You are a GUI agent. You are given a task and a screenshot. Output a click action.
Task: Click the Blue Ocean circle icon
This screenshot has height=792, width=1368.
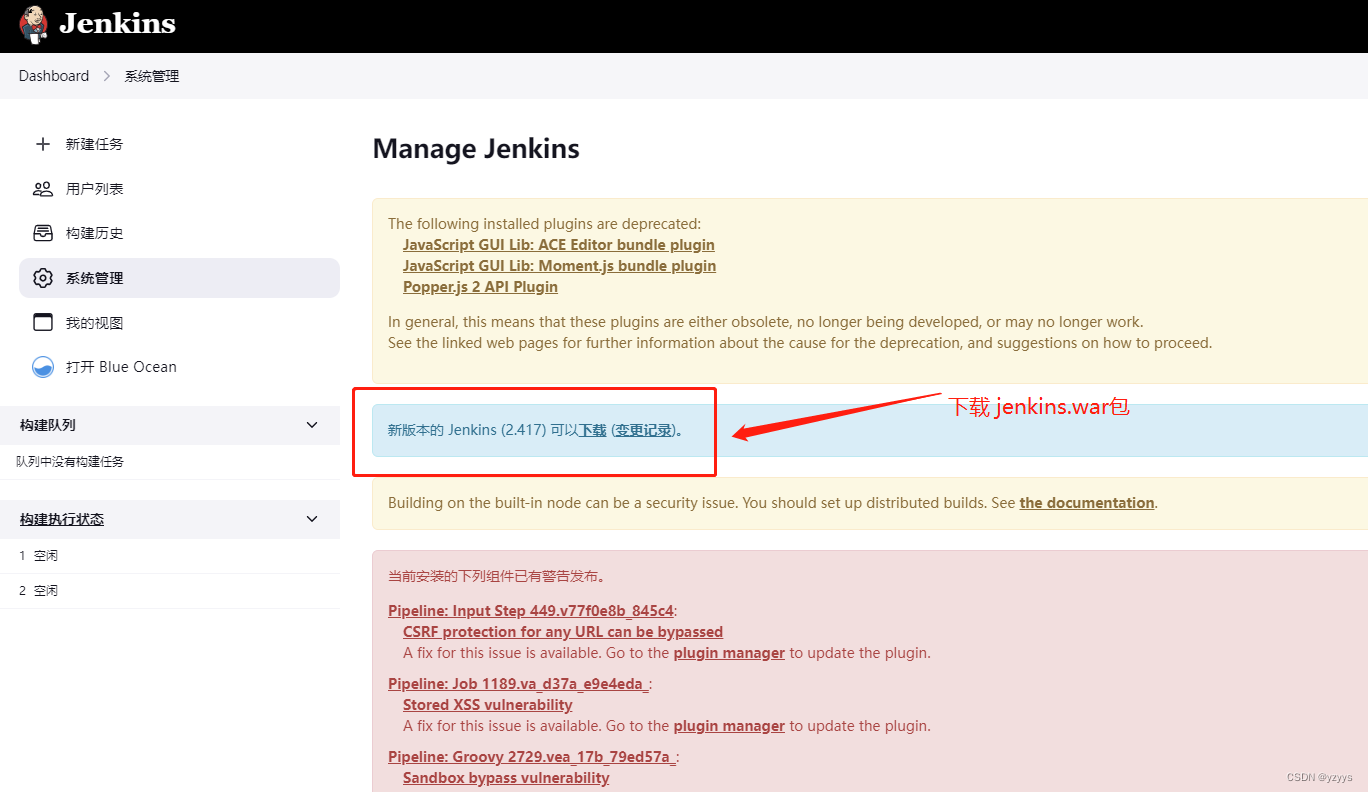[x=42, y=367]
